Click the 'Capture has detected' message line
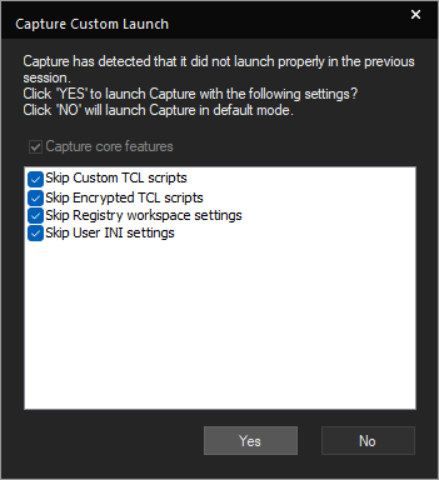Viewport: 439px width, 480px height. [x=219, y=62]
